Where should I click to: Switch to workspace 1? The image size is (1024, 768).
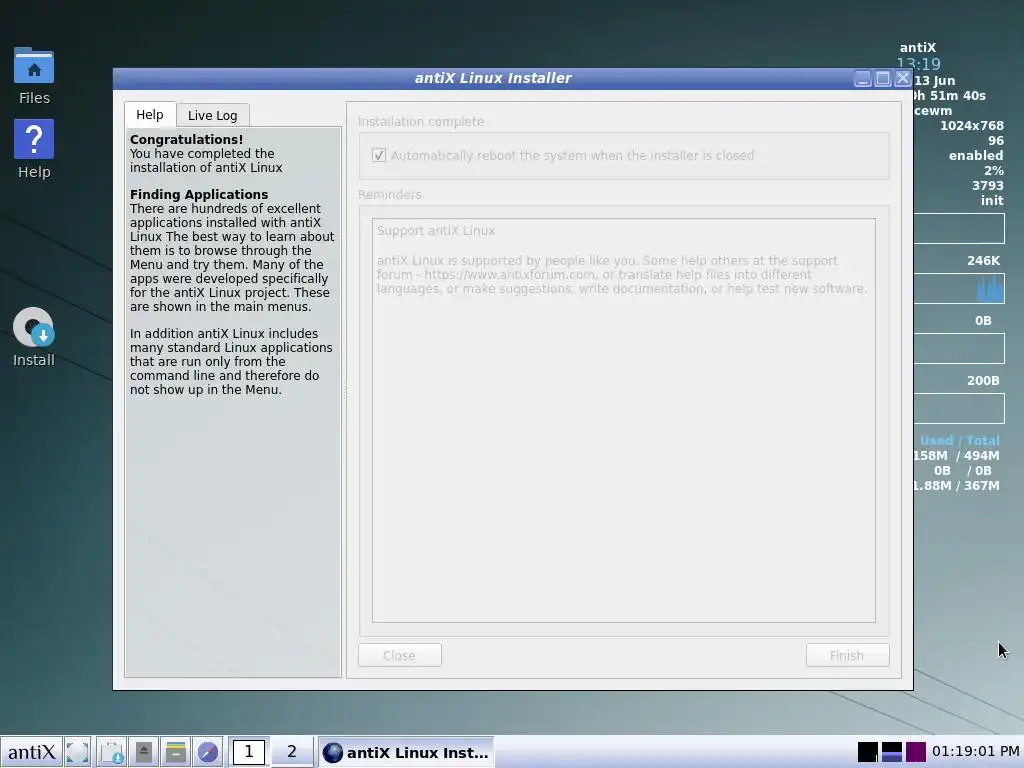pyautogui.click(x=248, y=752)
